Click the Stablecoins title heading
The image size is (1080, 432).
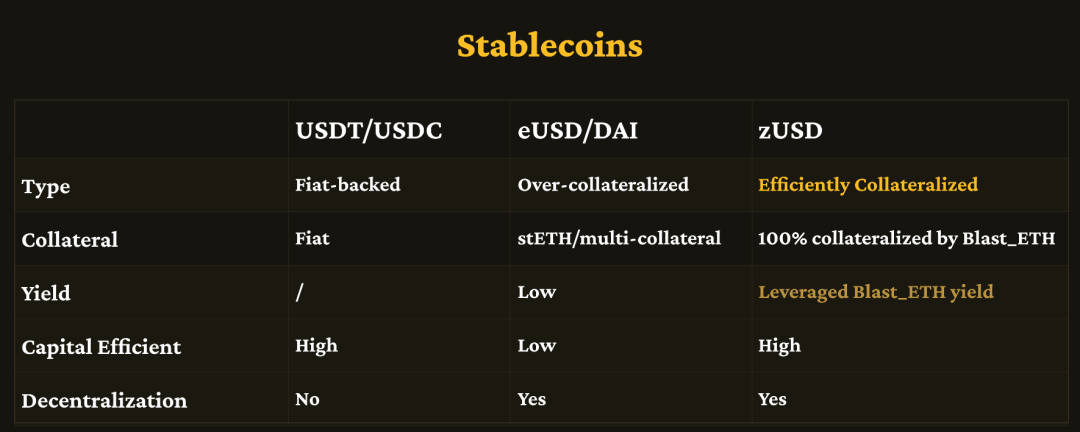550,46
